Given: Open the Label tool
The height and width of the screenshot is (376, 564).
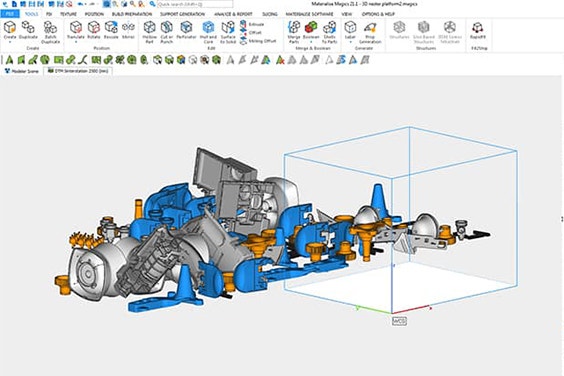Looking at the screenshot, I should [x=350, y=30].
